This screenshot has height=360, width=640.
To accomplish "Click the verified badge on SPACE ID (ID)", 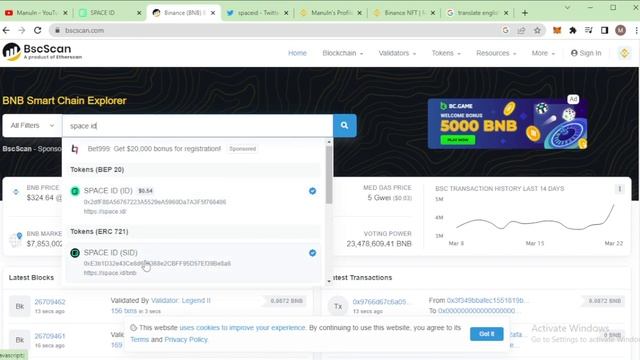I will pyautogui.click(x=312, y=191).
